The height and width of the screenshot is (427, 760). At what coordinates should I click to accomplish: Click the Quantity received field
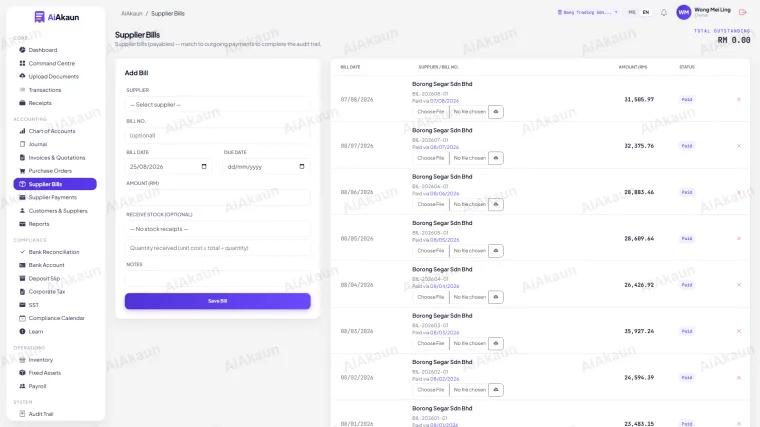point(218,248)
